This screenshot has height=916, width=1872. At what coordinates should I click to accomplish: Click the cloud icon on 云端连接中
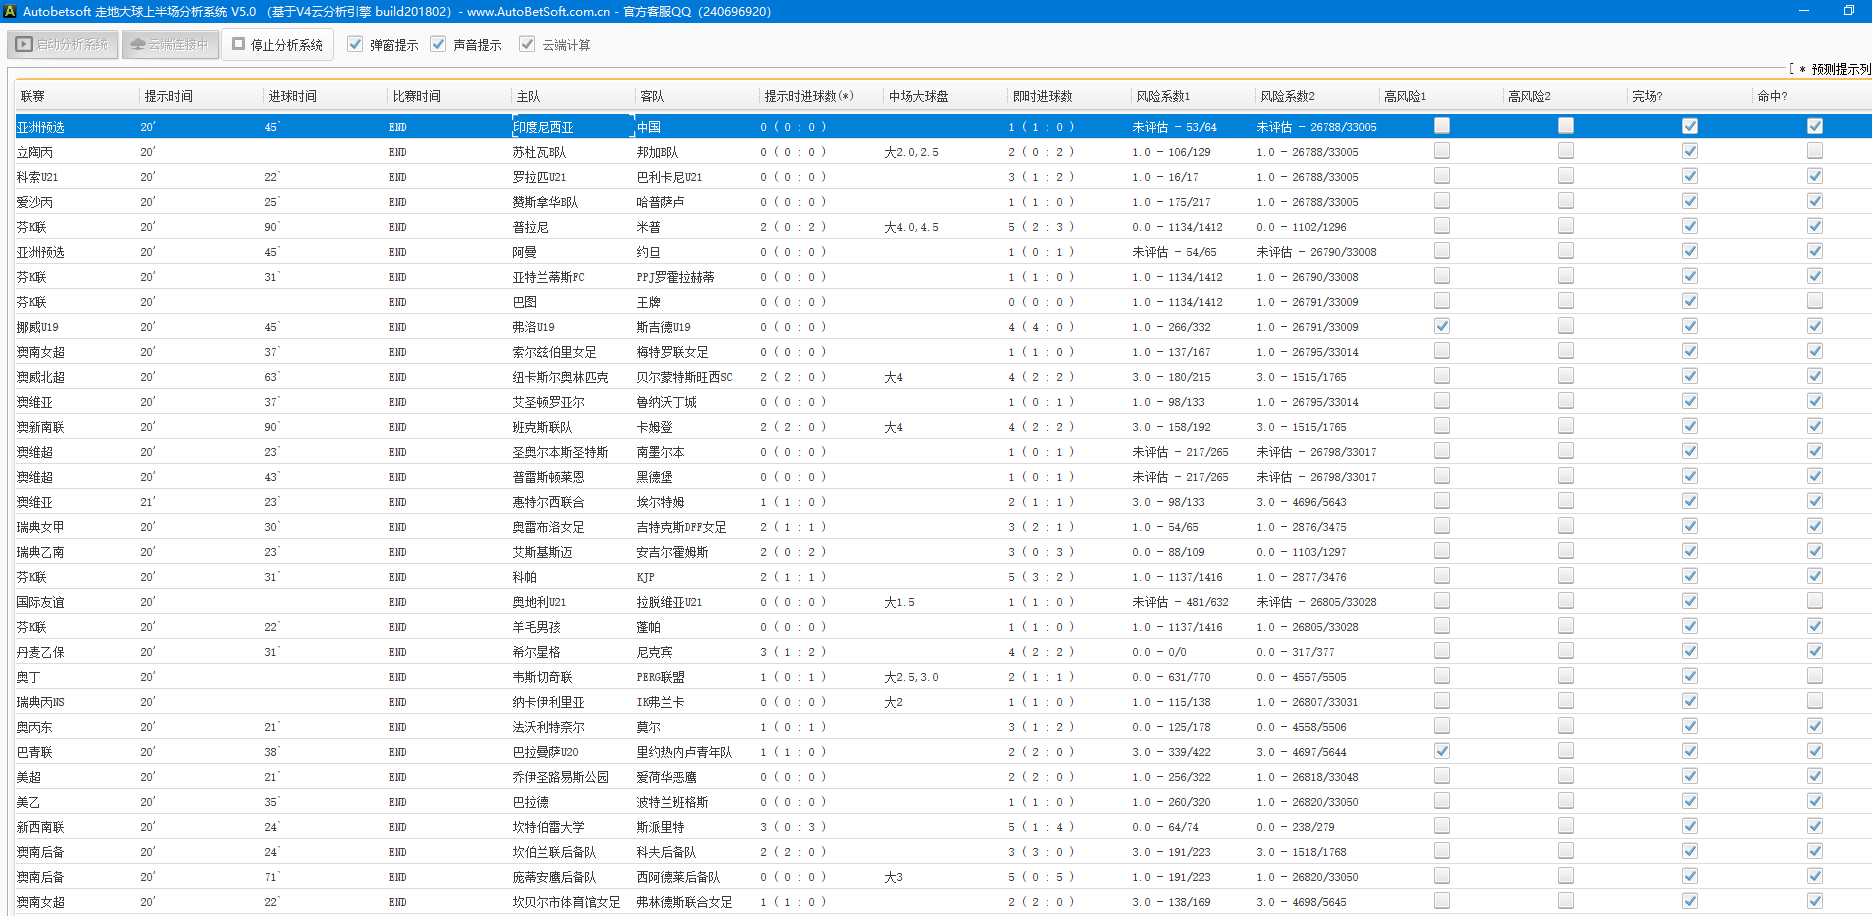click(138, 45)
